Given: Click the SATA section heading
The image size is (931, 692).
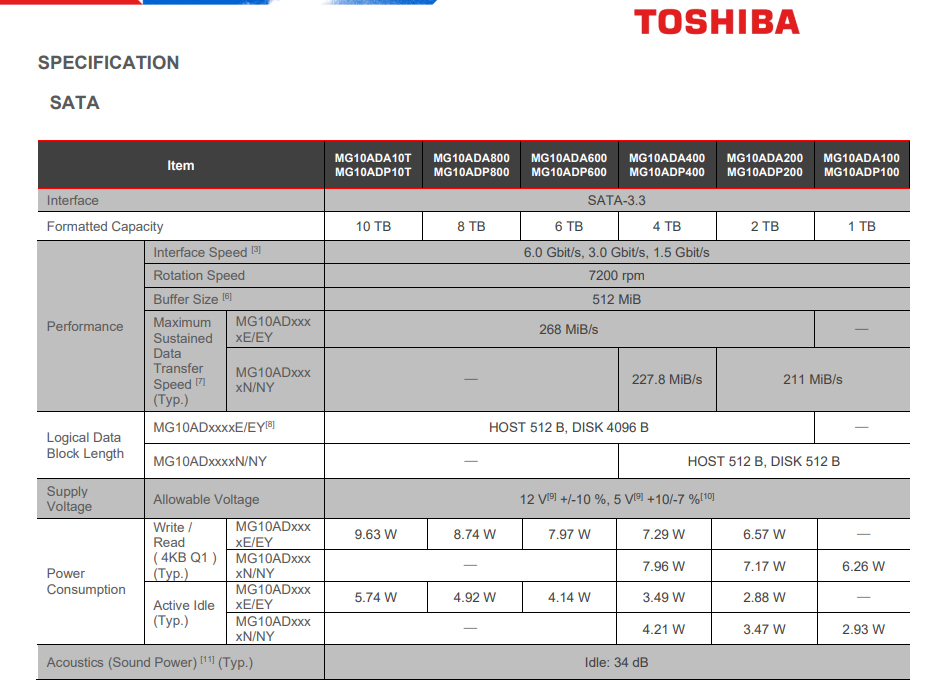Looking at the screenshot, I should (x=74, y=103).
